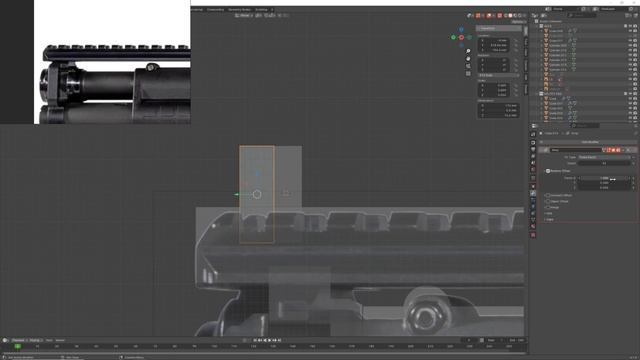Toggle the viewport gizmos button in header

478,16
